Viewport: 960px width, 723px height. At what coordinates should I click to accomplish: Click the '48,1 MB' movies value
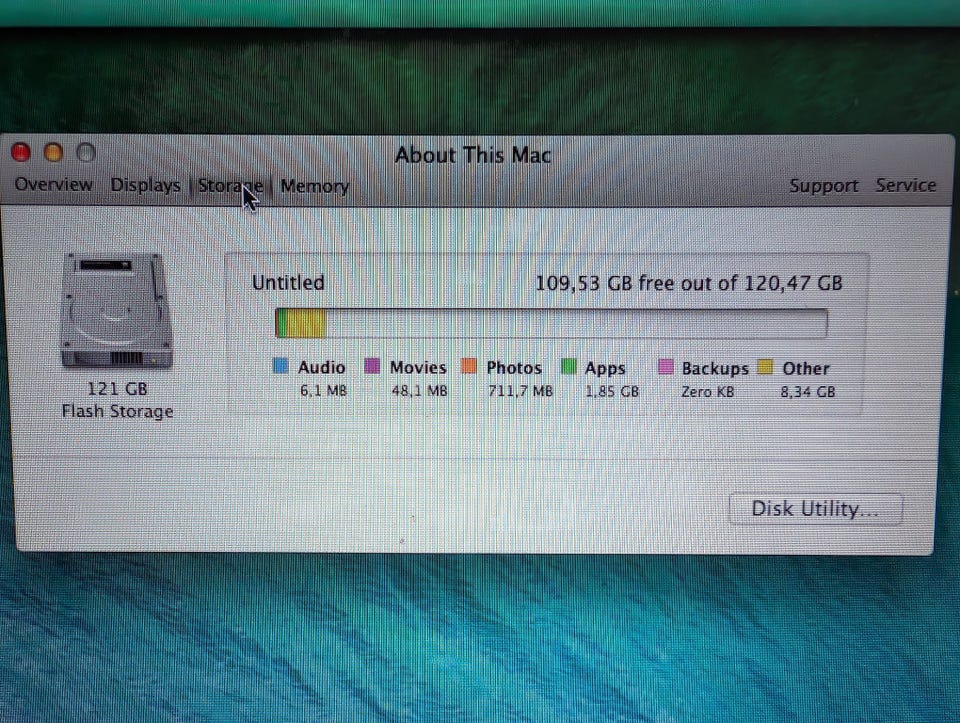coord(419,391)
